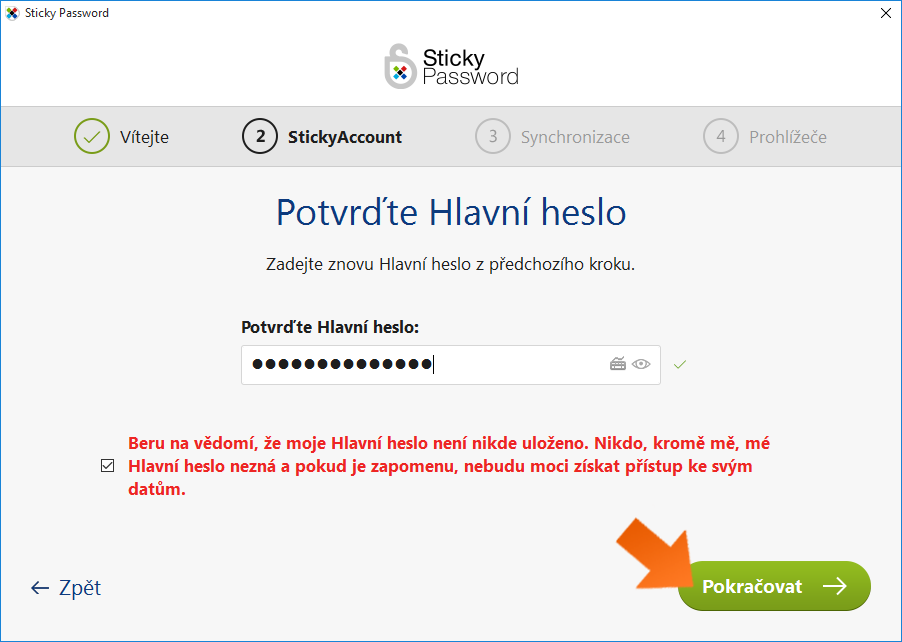Click the step 2 circle icon
902x642 pixels.
point(260,136)
